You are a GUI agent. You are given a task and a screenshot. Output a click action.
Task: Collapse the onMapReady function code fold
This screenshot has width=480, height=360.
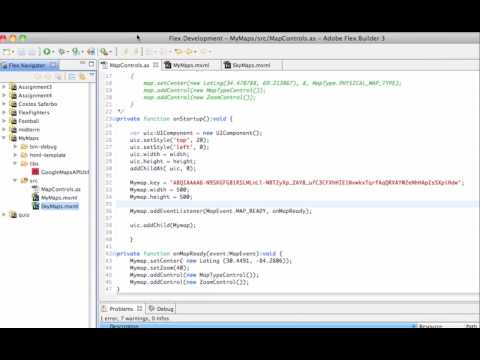click(x=114, y=254)
